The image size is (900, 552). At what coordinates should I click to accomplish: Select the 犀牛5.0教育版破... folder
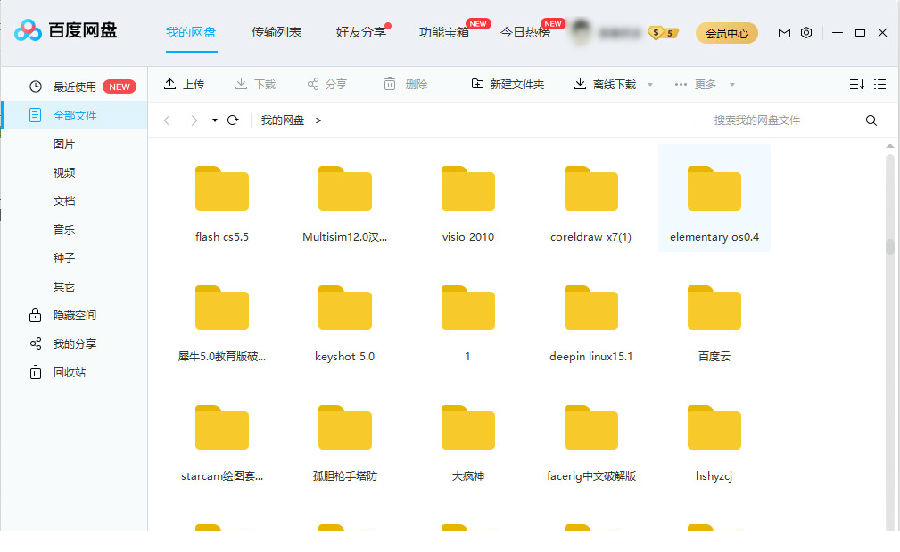222,323
